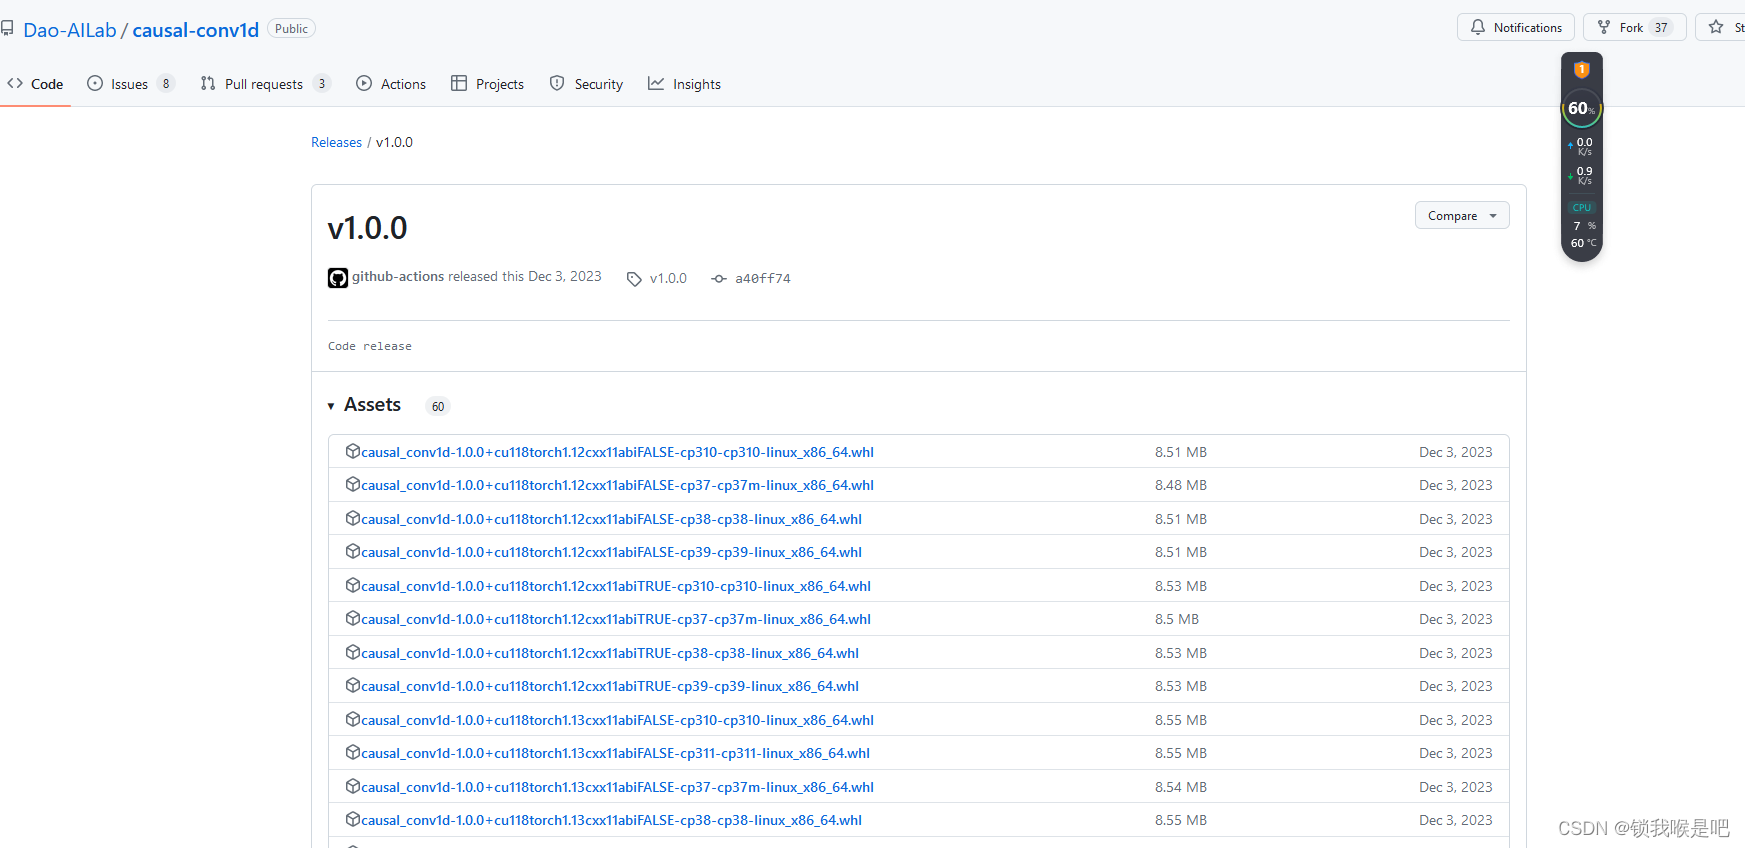Screen dimensions: 1745x848
Task: Click the 8.5 MB size text
Action: pos(1176,619)
